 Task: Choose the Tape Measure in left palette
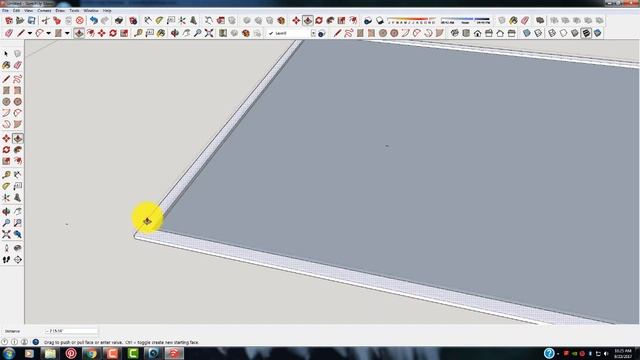(x=6, y=175)
